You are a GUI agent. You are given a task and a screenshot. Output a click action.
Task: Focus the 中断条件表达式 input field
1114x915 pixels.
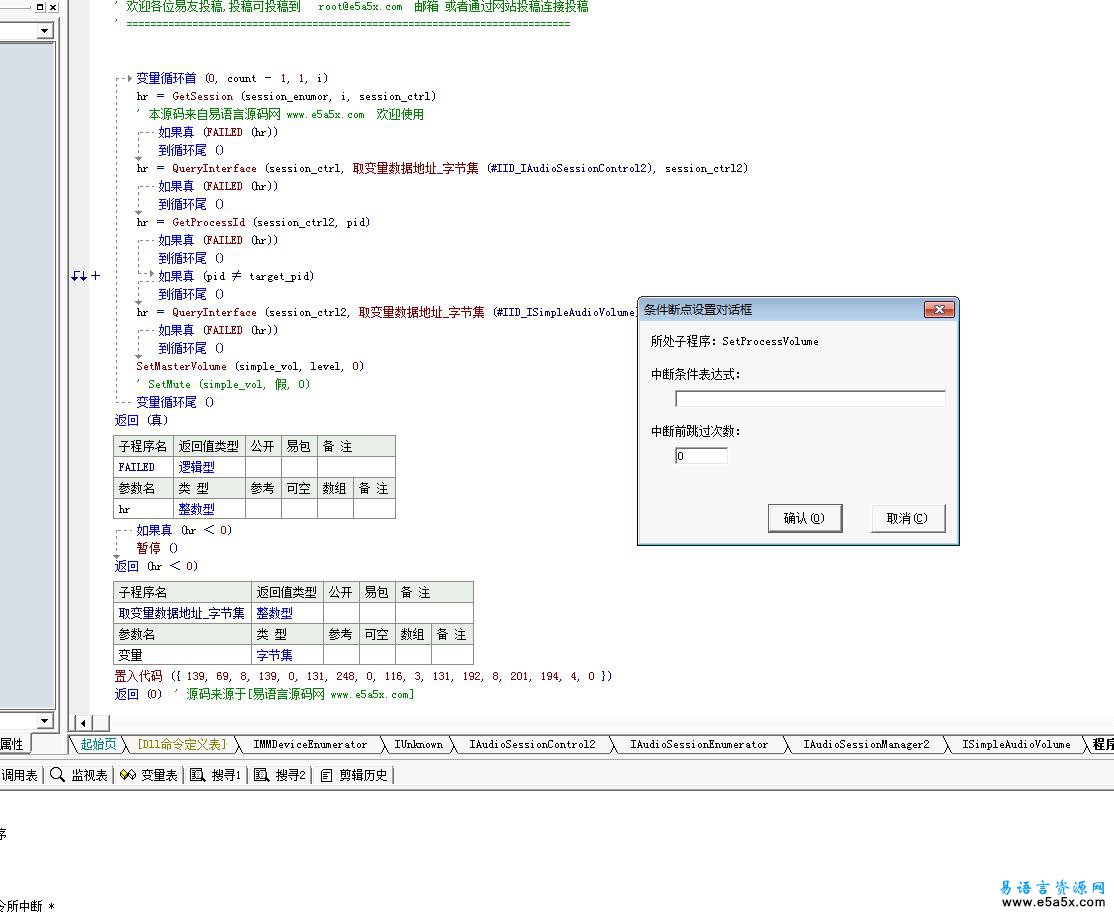(x=810, y=399)
